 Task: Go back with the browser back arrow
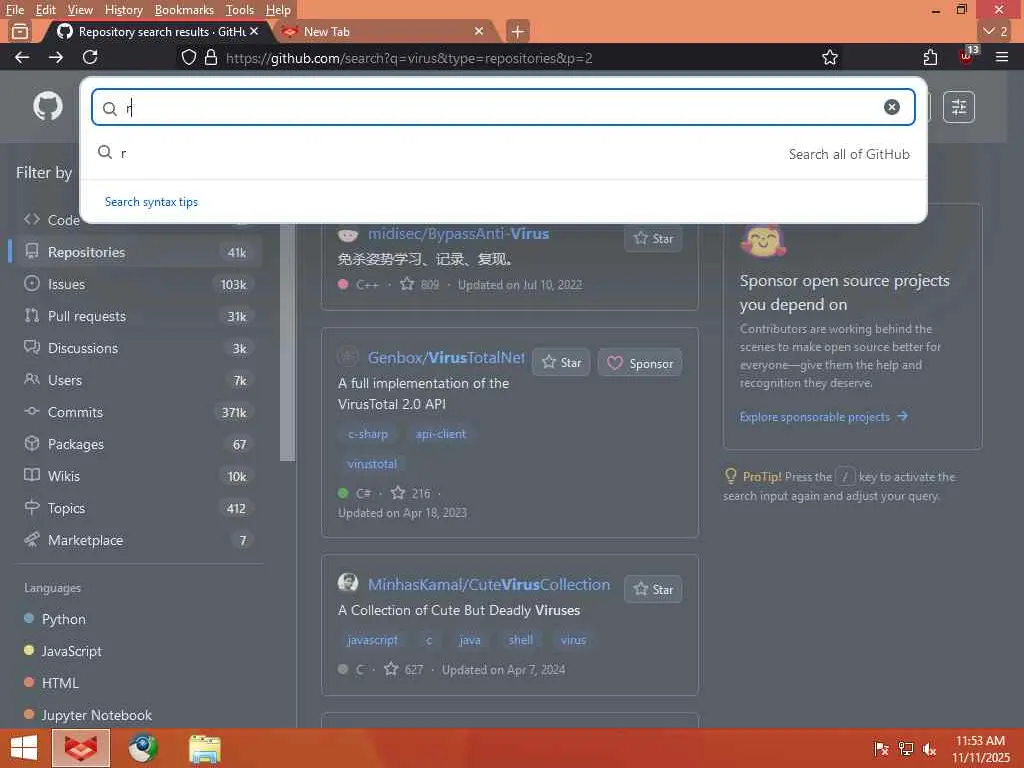[22, 57]
